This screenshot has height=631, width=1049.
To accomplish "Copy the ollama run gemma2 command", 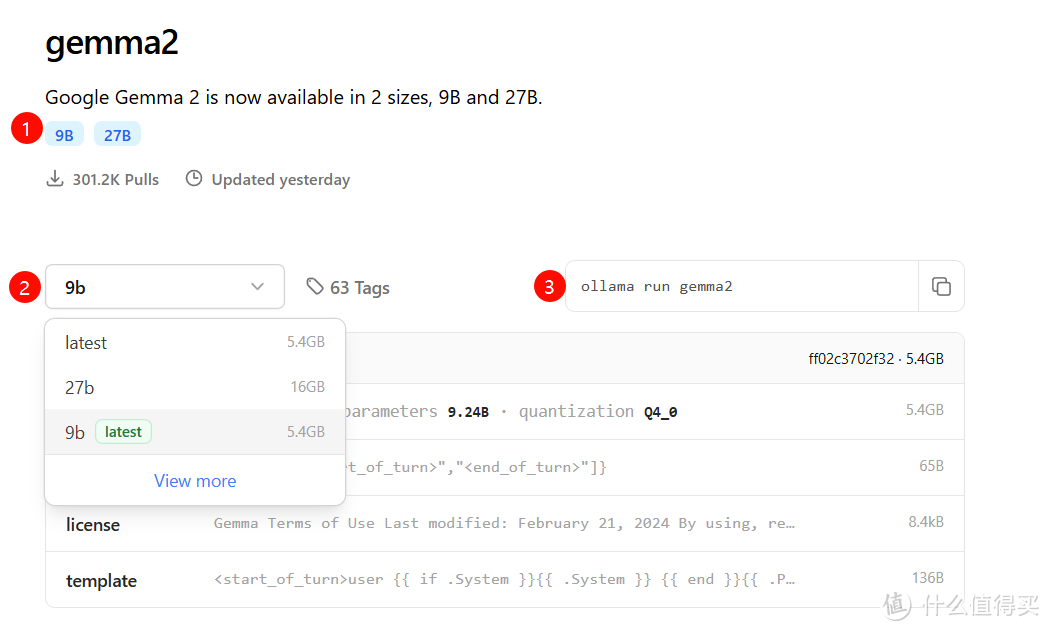I will (x=941, y=287).
